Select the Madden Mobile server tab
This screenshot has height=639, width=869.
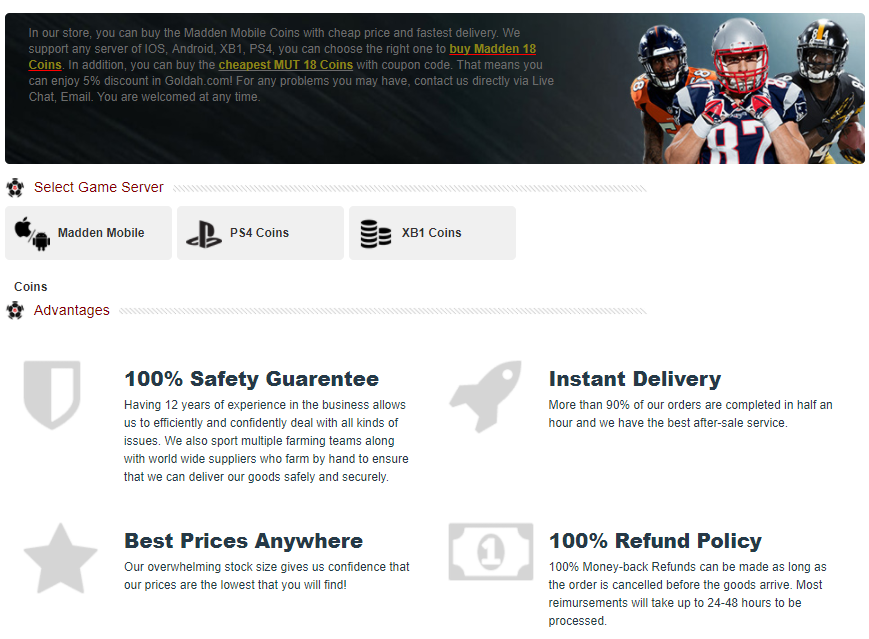pos(89,233)
